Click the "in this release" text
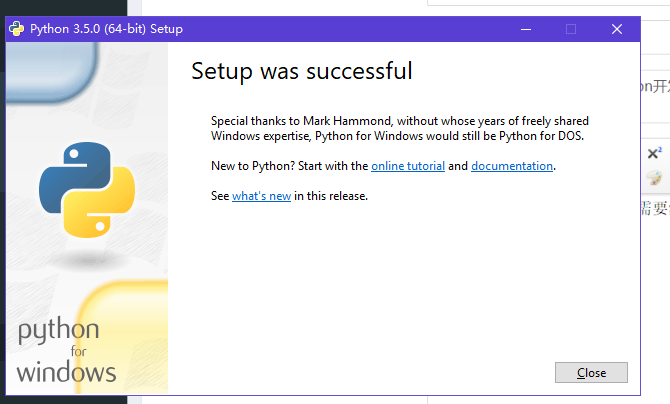 click(x=331, y=196)
